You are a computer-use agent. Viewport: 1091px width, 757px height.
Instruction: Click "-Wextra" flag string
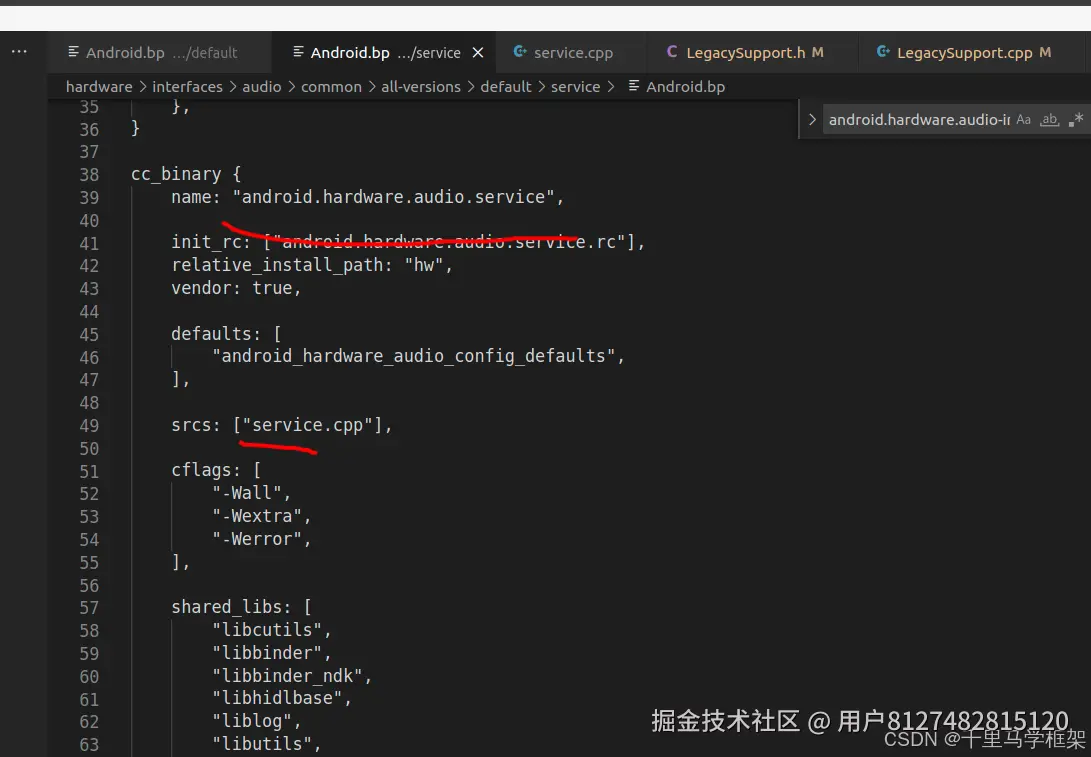(257, 516)
